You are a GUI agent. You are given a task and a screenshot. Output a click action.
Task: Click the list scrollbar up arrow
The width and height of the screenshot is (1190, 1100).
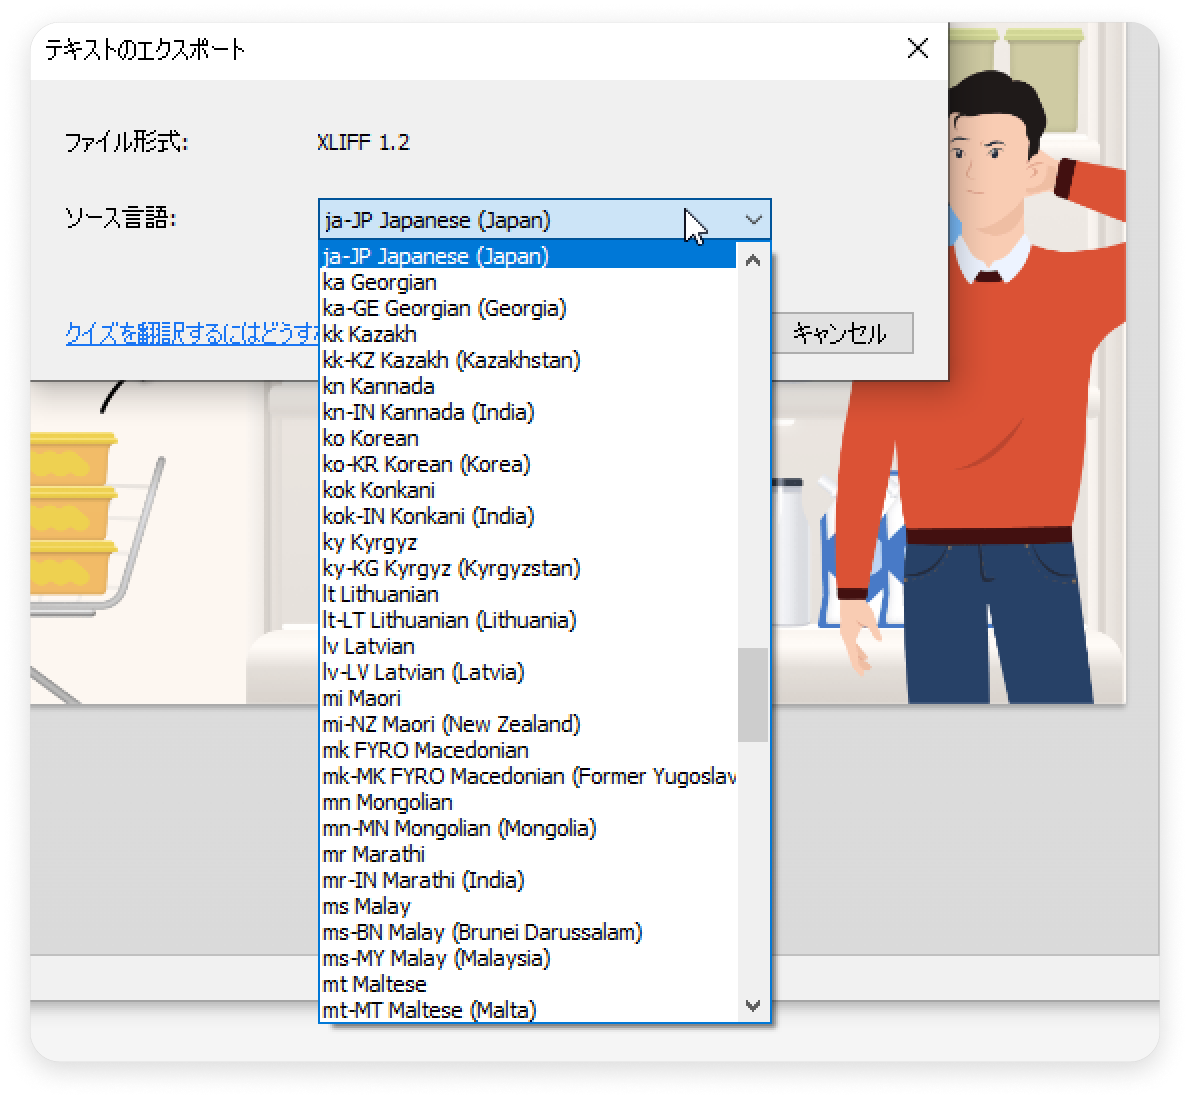click(753, 261)
